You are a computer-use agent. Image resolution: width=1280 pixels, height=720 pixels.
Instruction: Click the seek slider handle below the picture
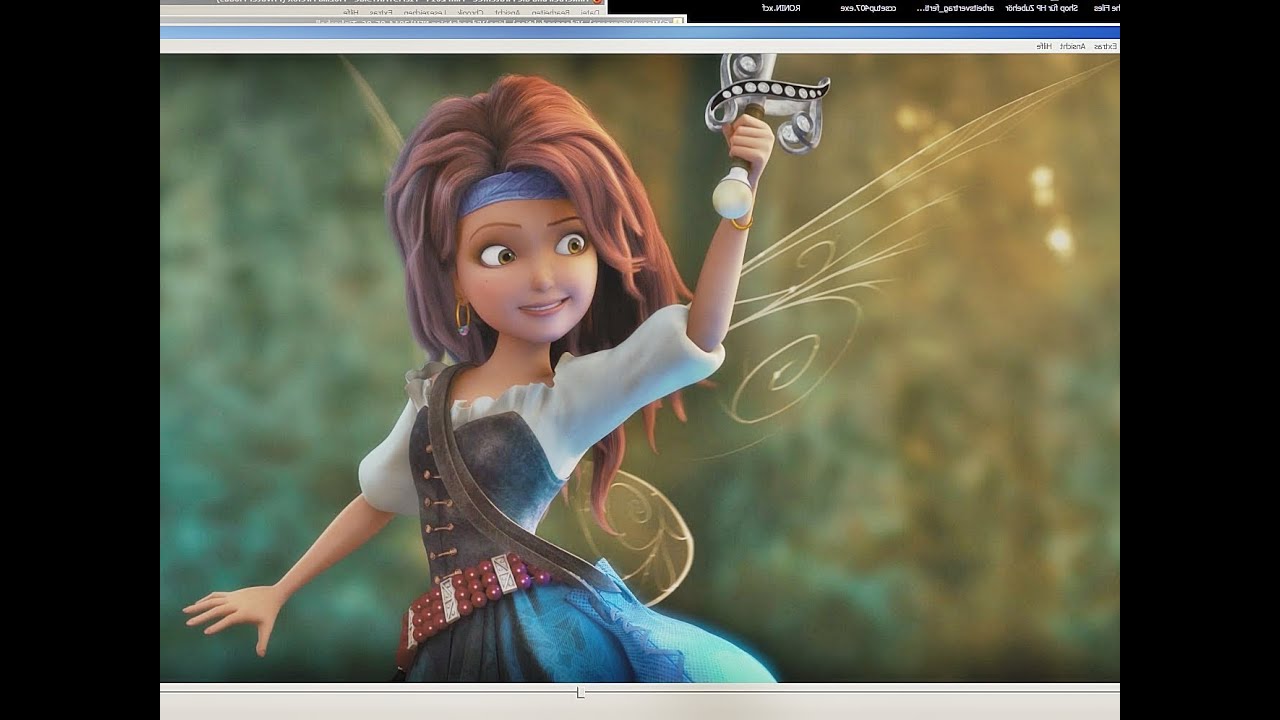pyautogui.click(x=581, y=692)
